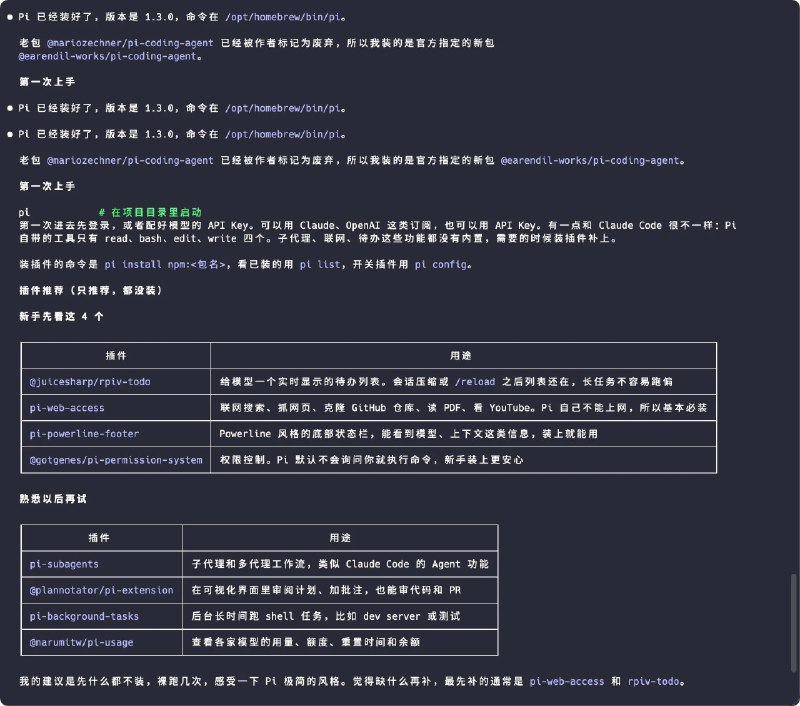Click the description starting "在可视化界面里审阅计划"
Image resolution: width=800 pixels, height=706 pixels.
327,590
